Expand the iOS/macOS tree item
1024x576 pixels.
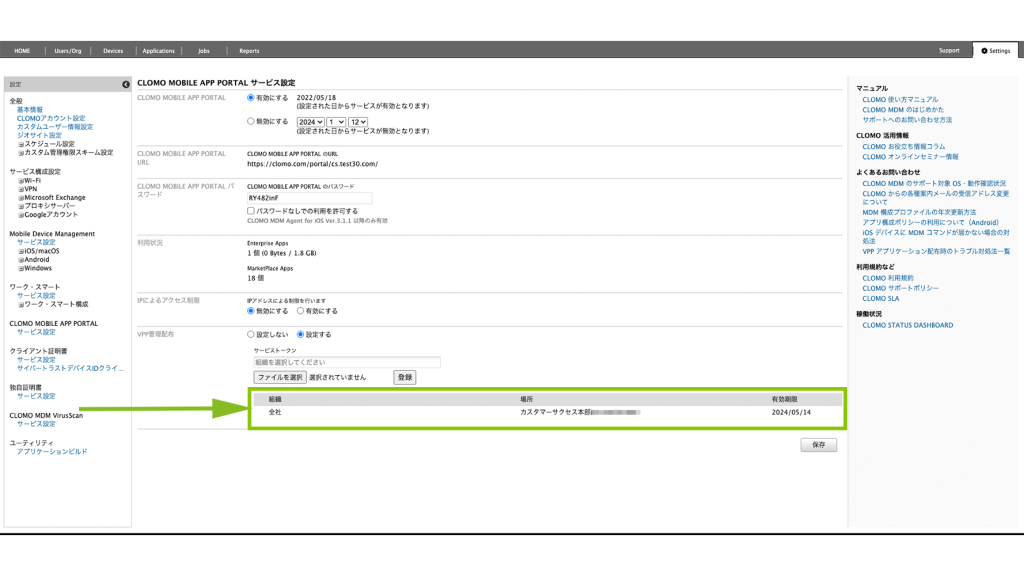click(x=21, y=251)
